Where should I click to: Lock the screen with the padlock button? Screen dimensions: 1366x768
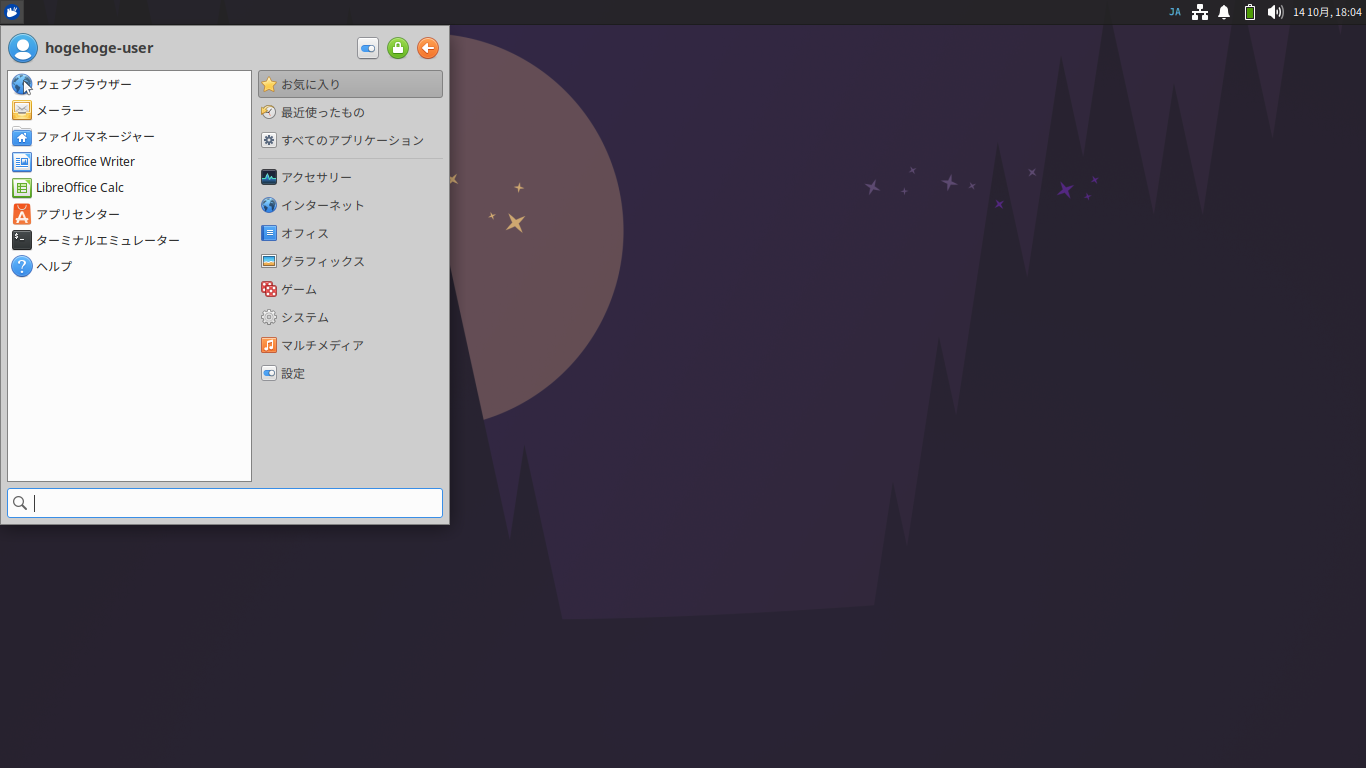[397, 47]
